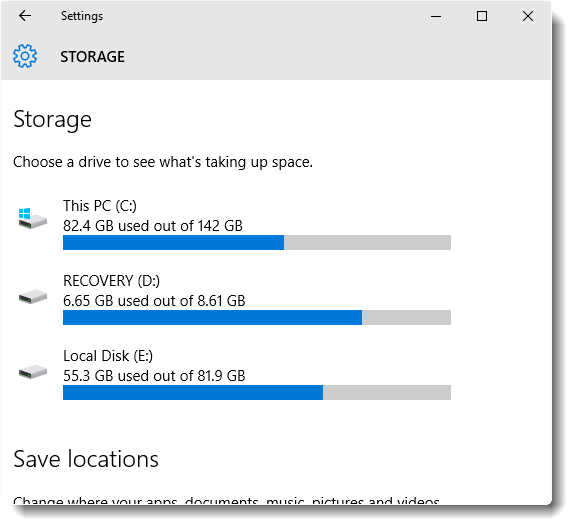Click the D: drive usage bar

[257, 318]
